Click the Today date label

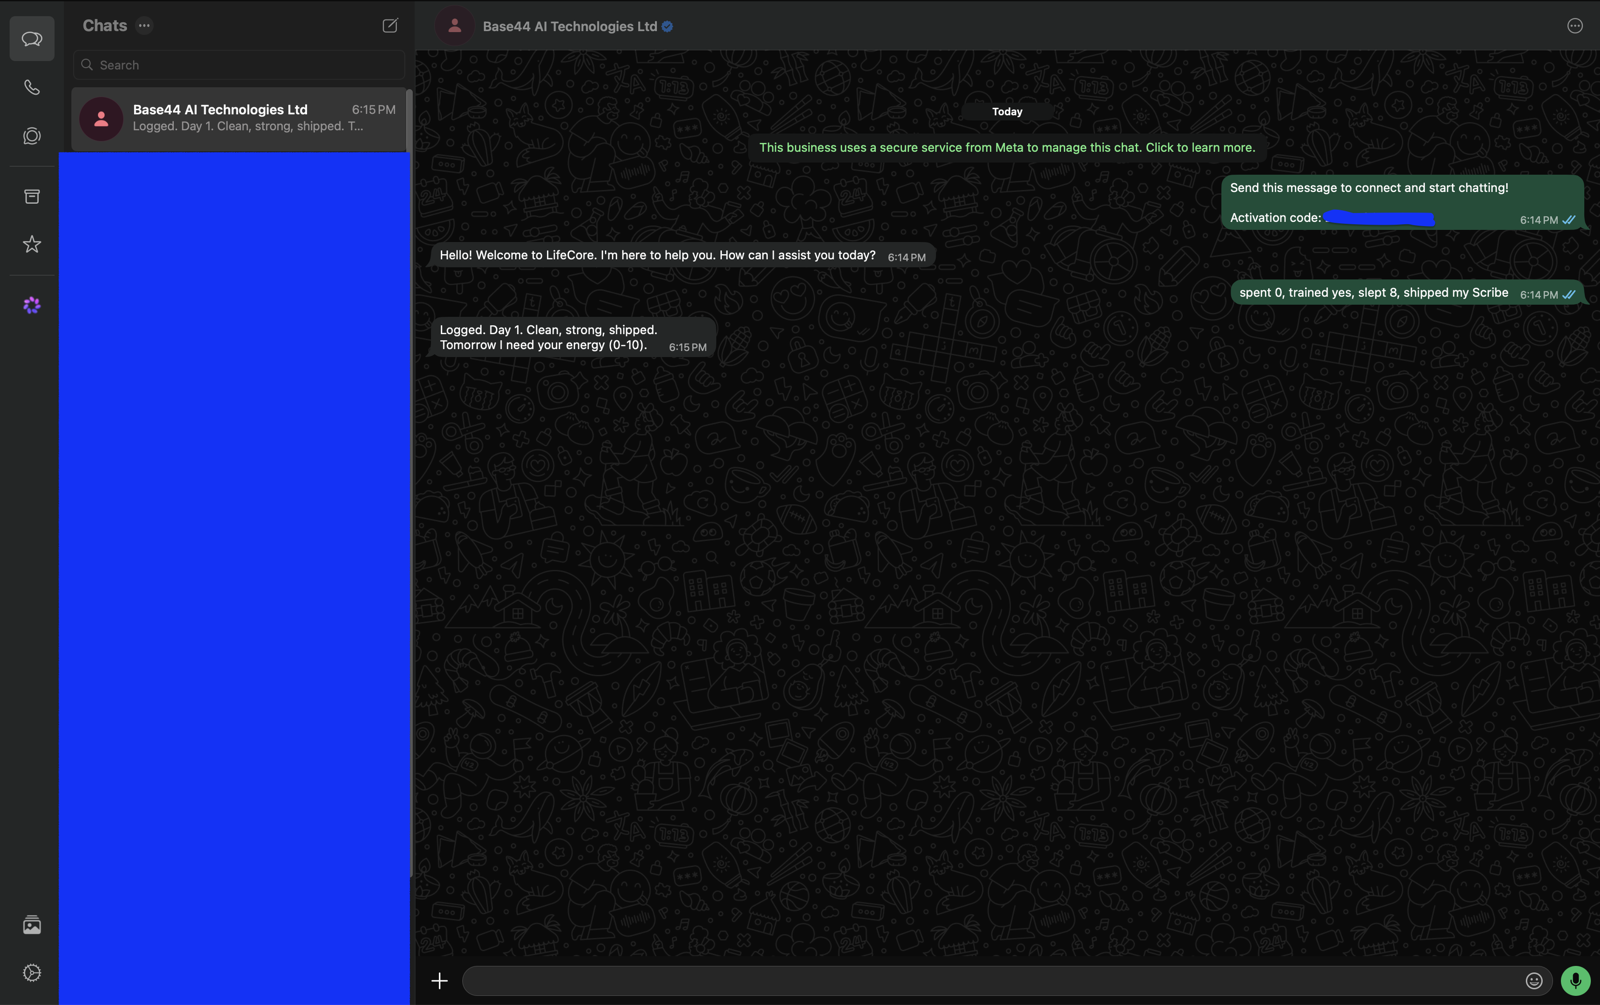tap(1007, 112)
